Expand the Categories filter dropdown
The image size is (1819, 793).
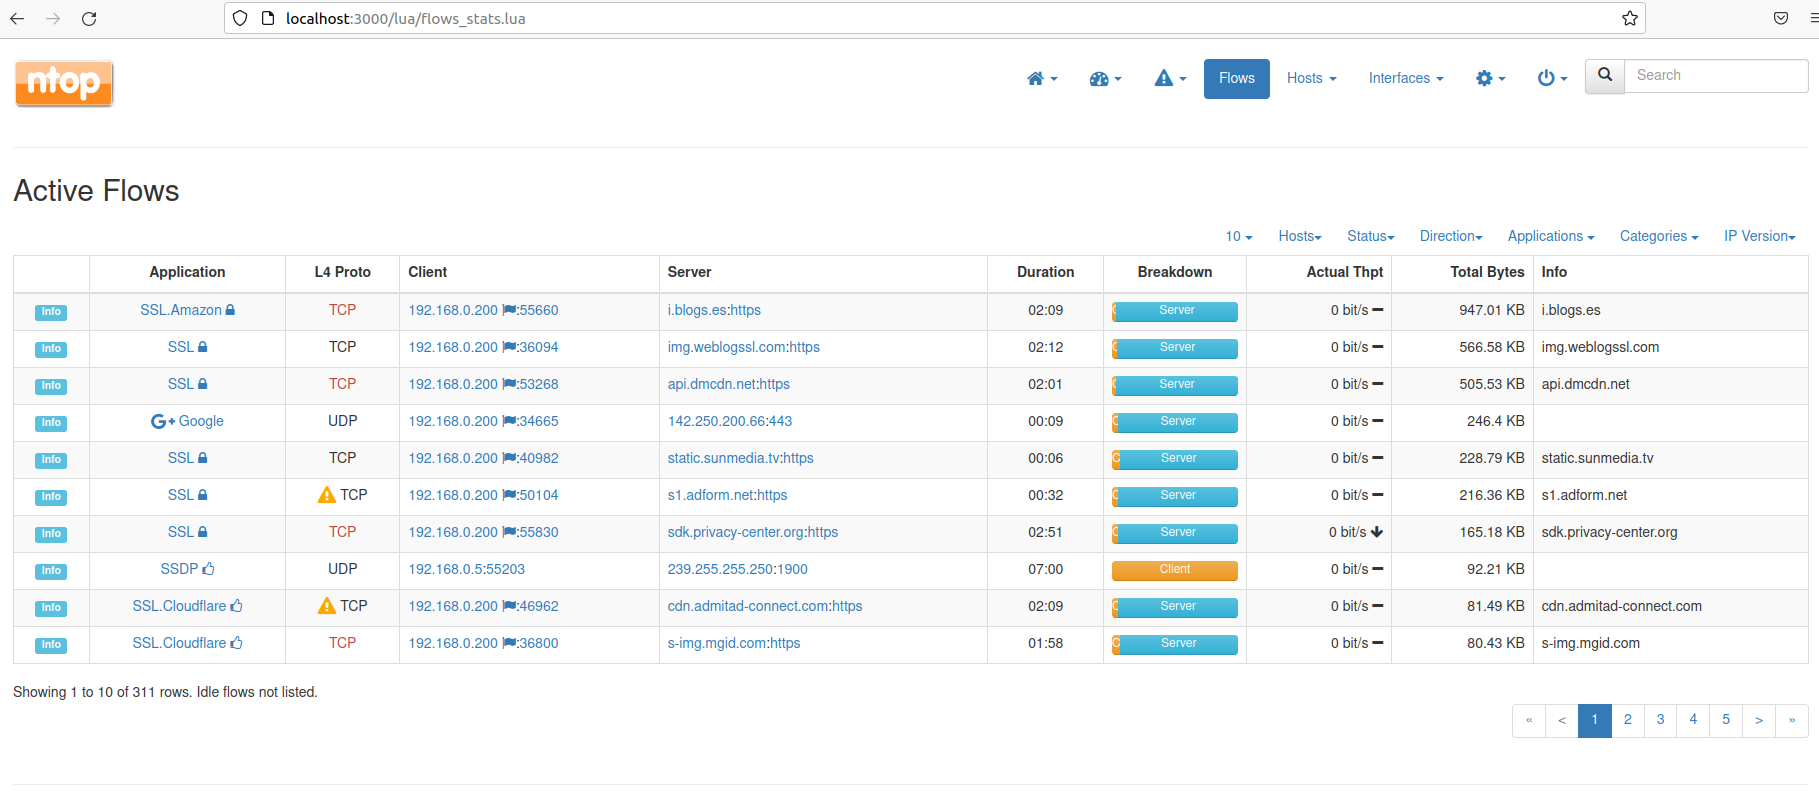click(x=1658, y=236)
